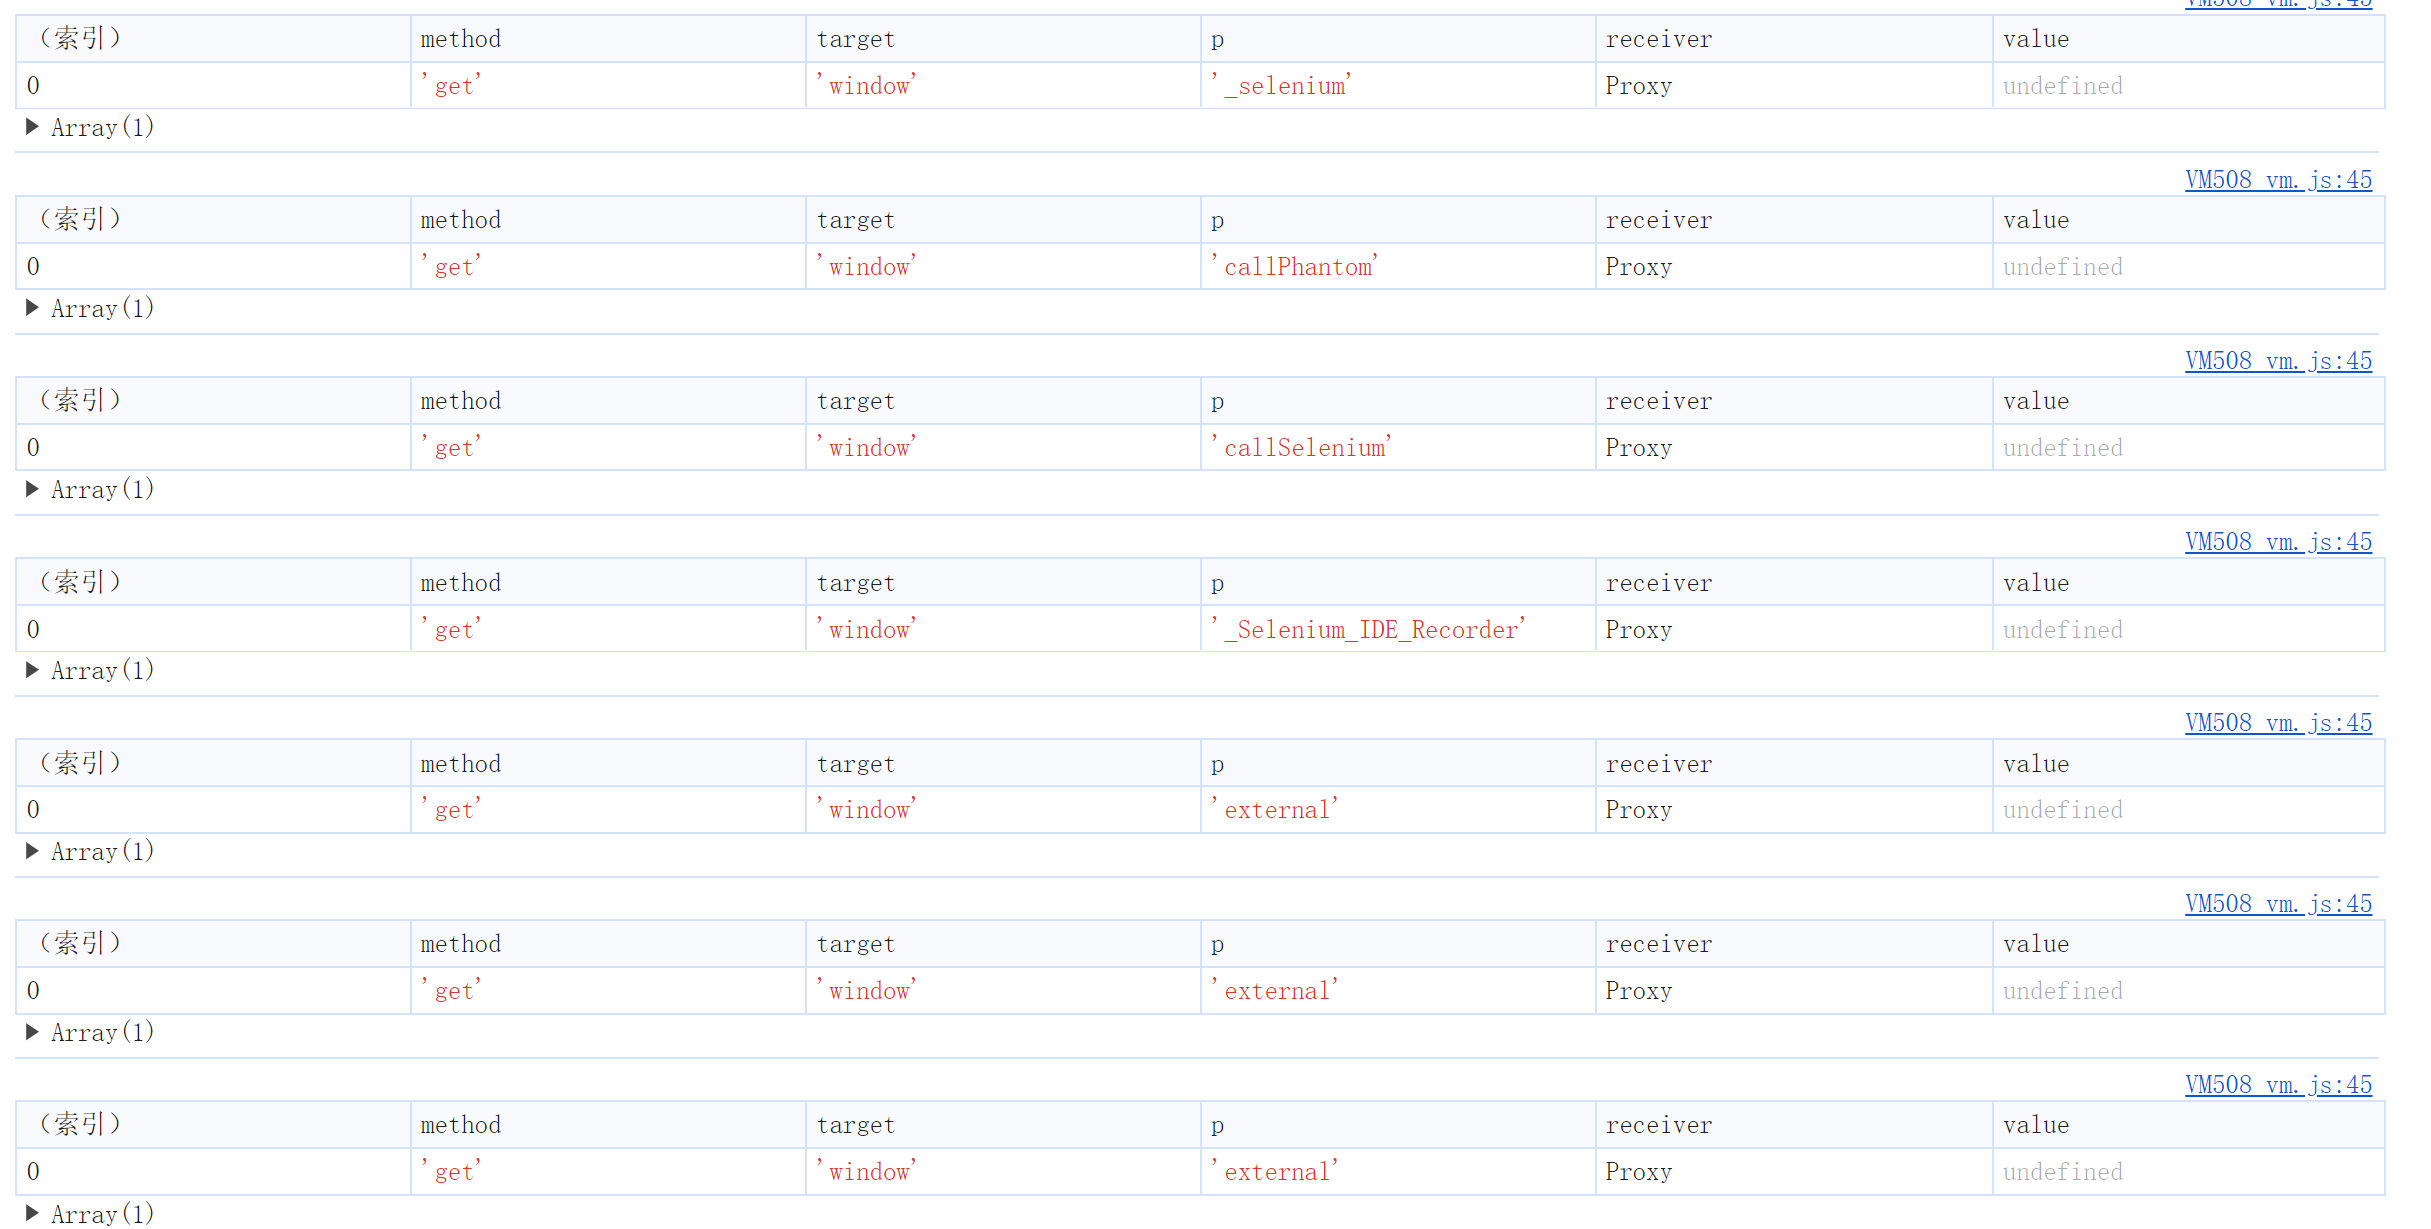Open VM508 vm.js:45 link above the first external table
The image size is (2431, 1229).
2277,723
